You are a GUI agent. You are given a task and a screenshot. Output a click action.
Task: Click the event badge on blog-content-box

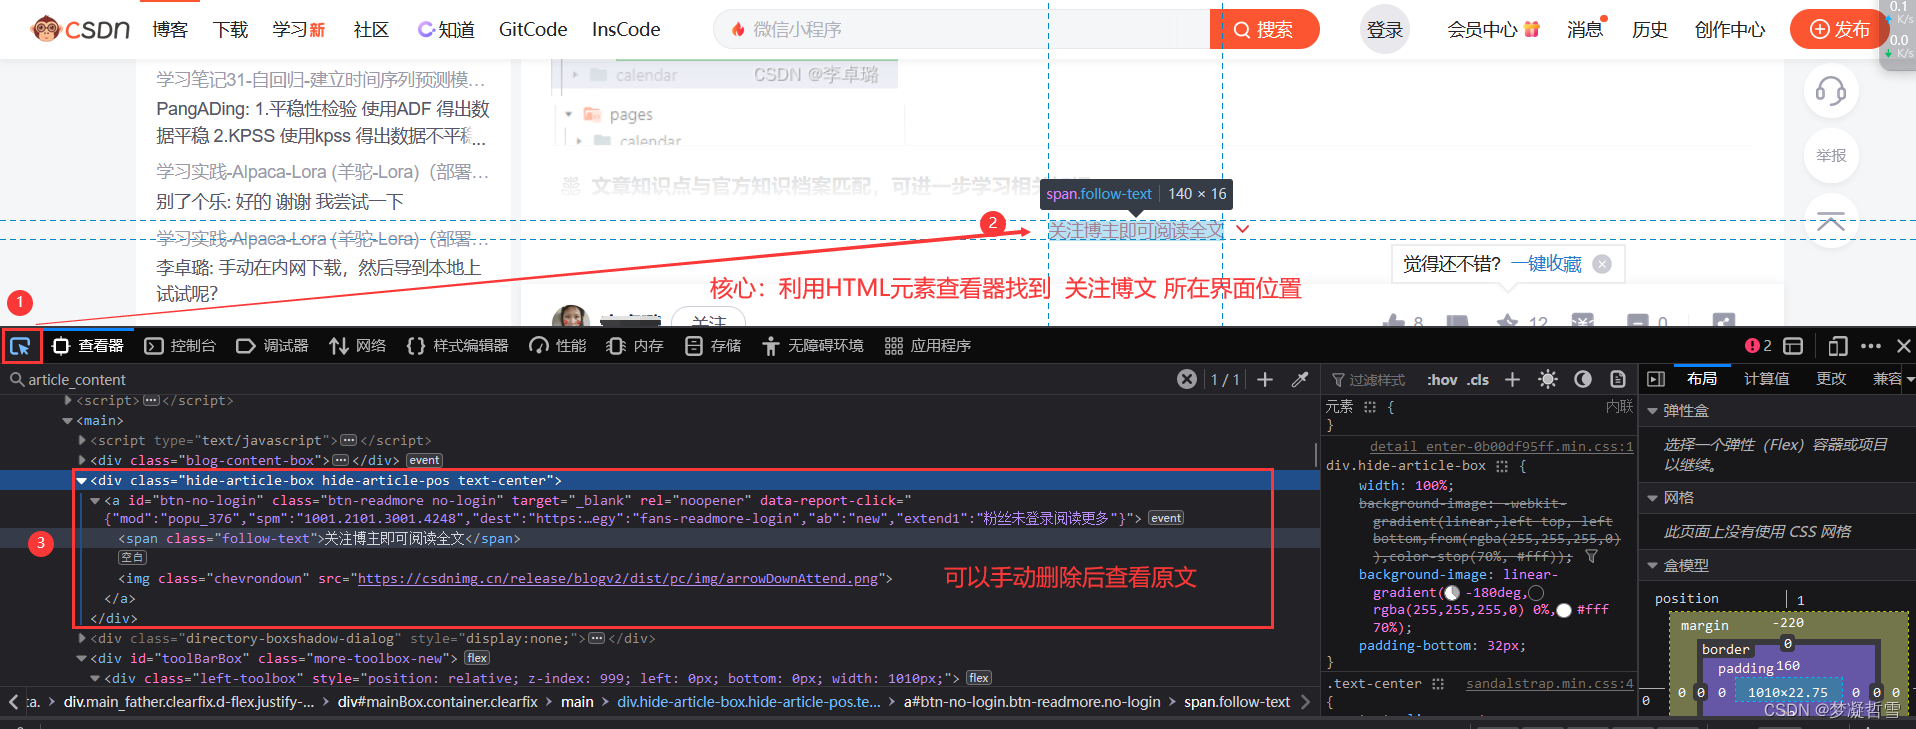coord(424,461)
